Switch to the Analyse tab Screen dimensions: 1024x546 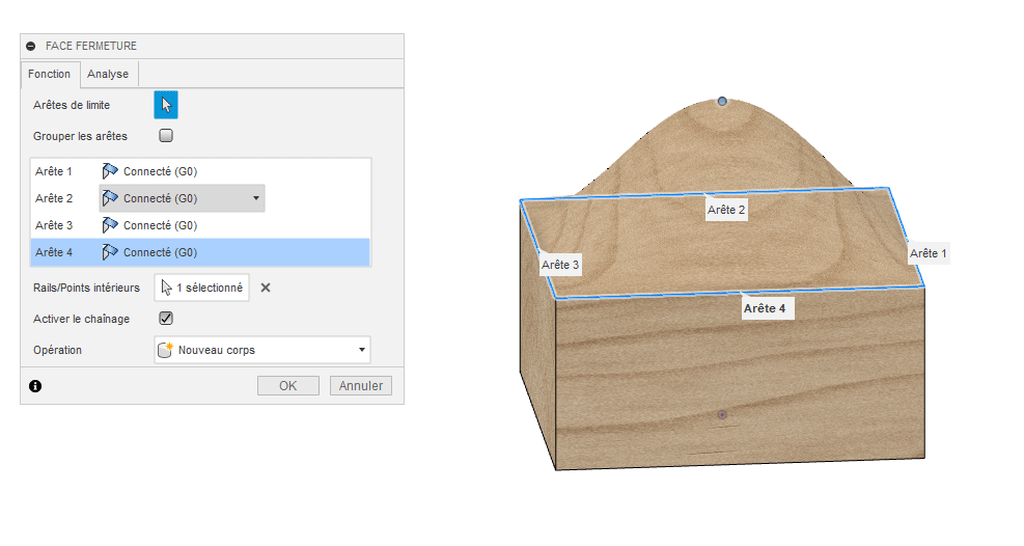[108, 74]
